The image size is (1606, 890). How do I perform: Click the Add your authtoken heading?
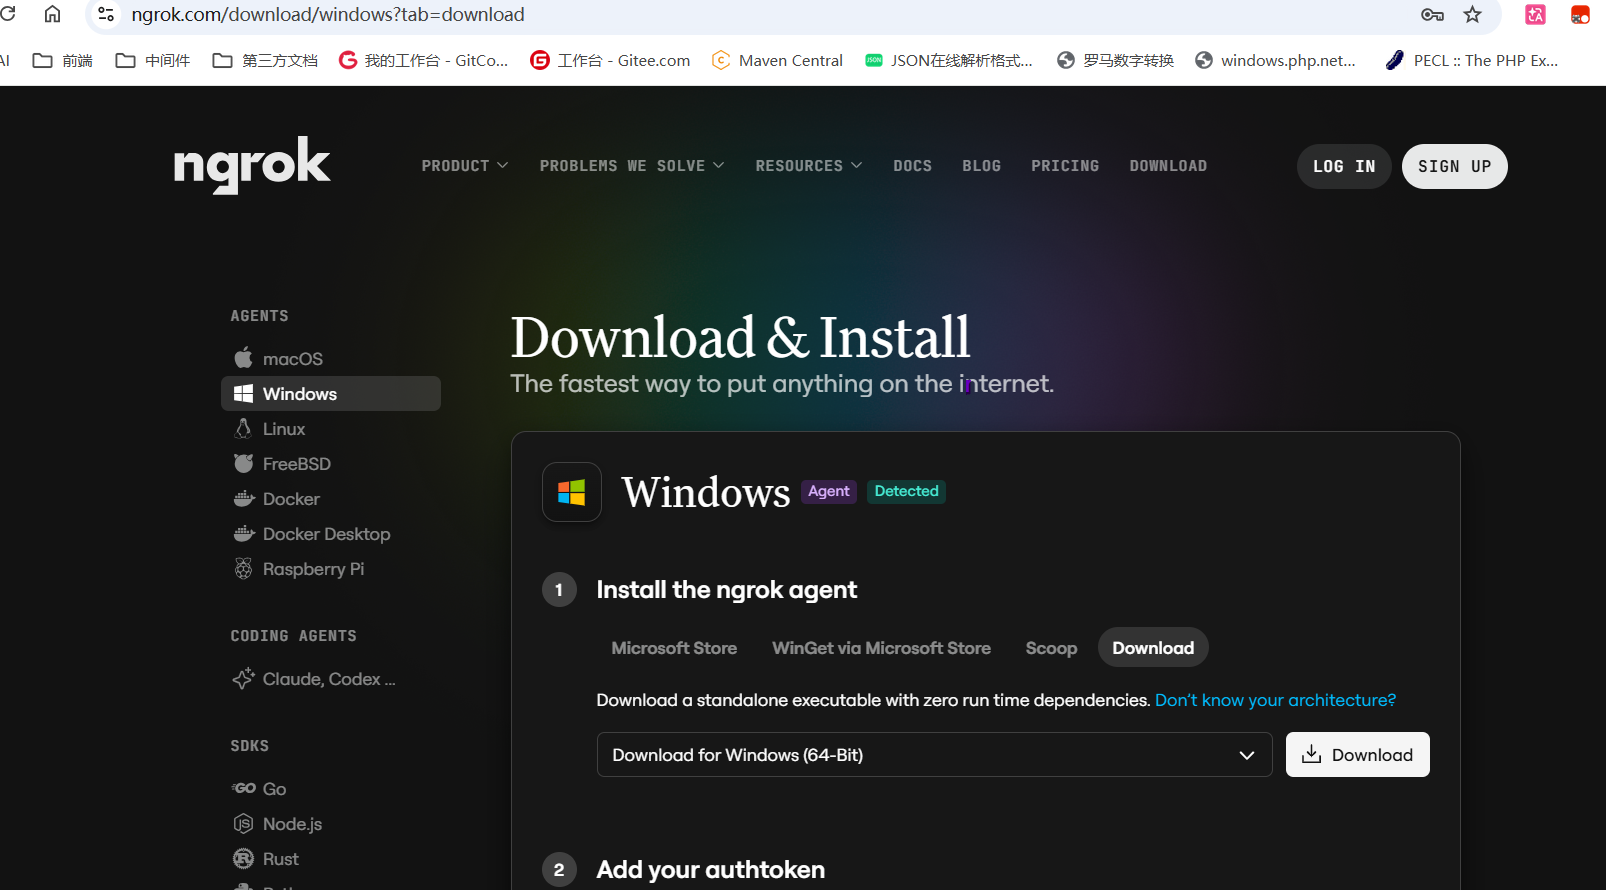[710, 870]
